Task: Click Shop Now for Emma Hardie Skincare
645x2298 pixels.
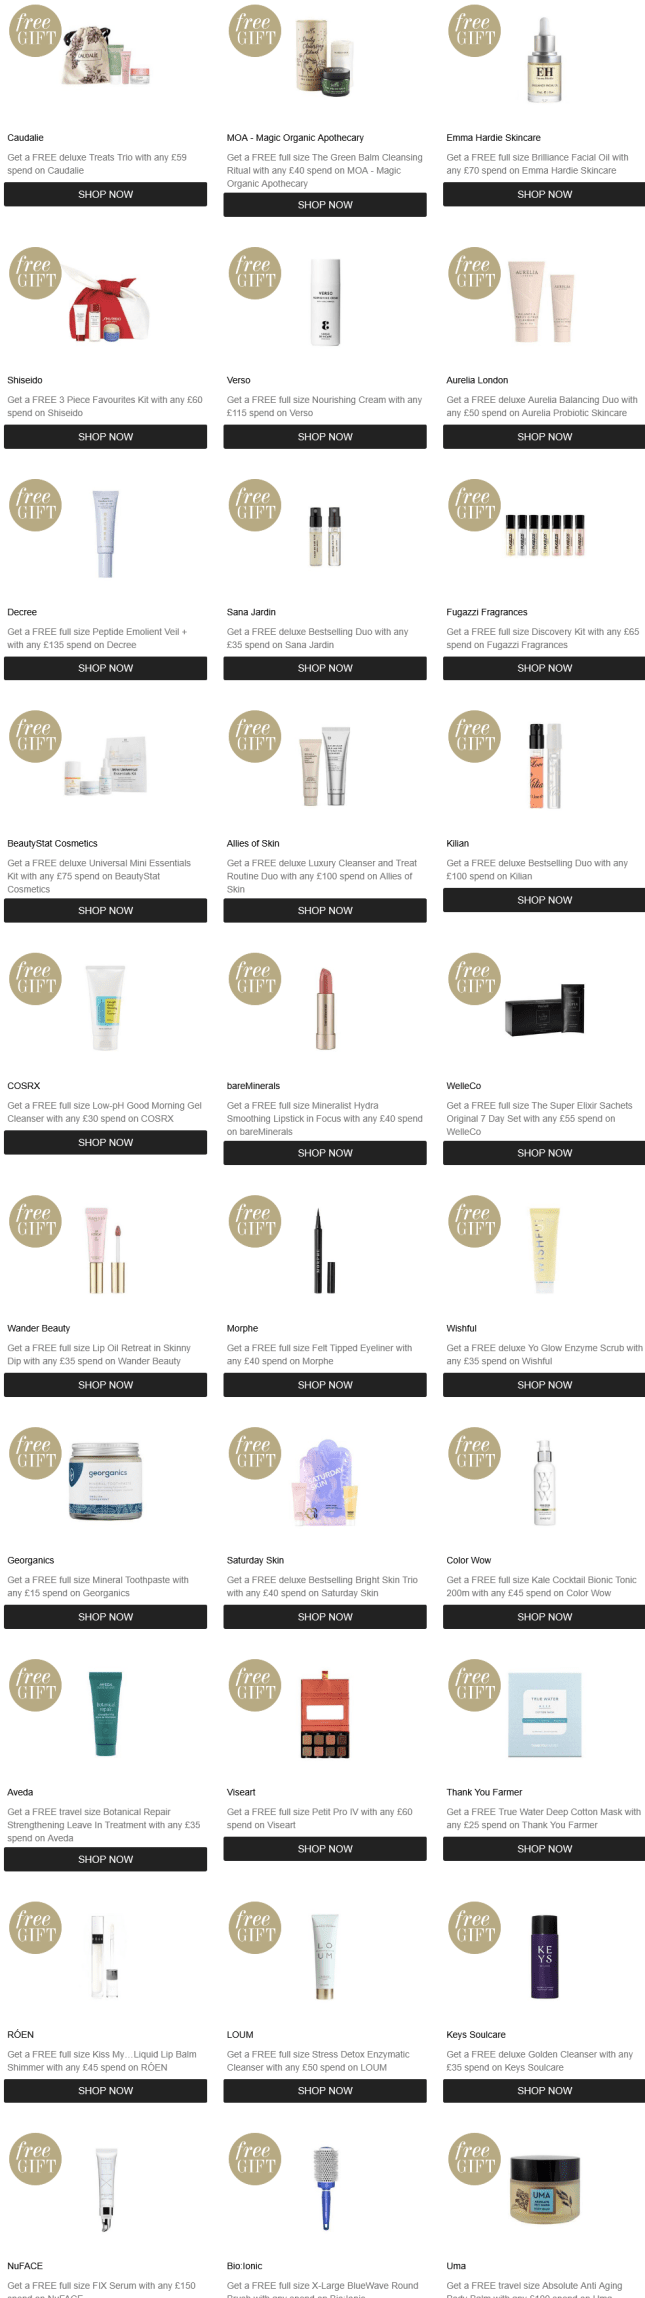Action: click(544, 194)
